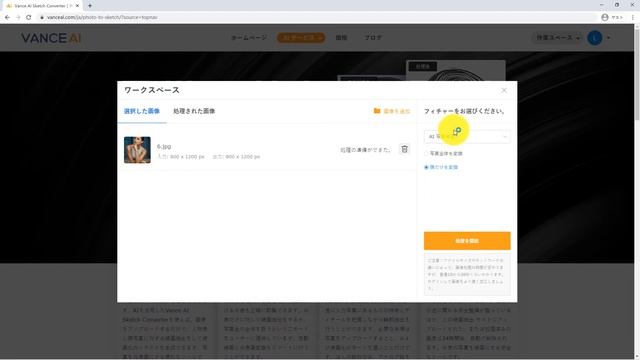
Task: Close the ワークスペース dialog with X
Action: click(504, 90)
